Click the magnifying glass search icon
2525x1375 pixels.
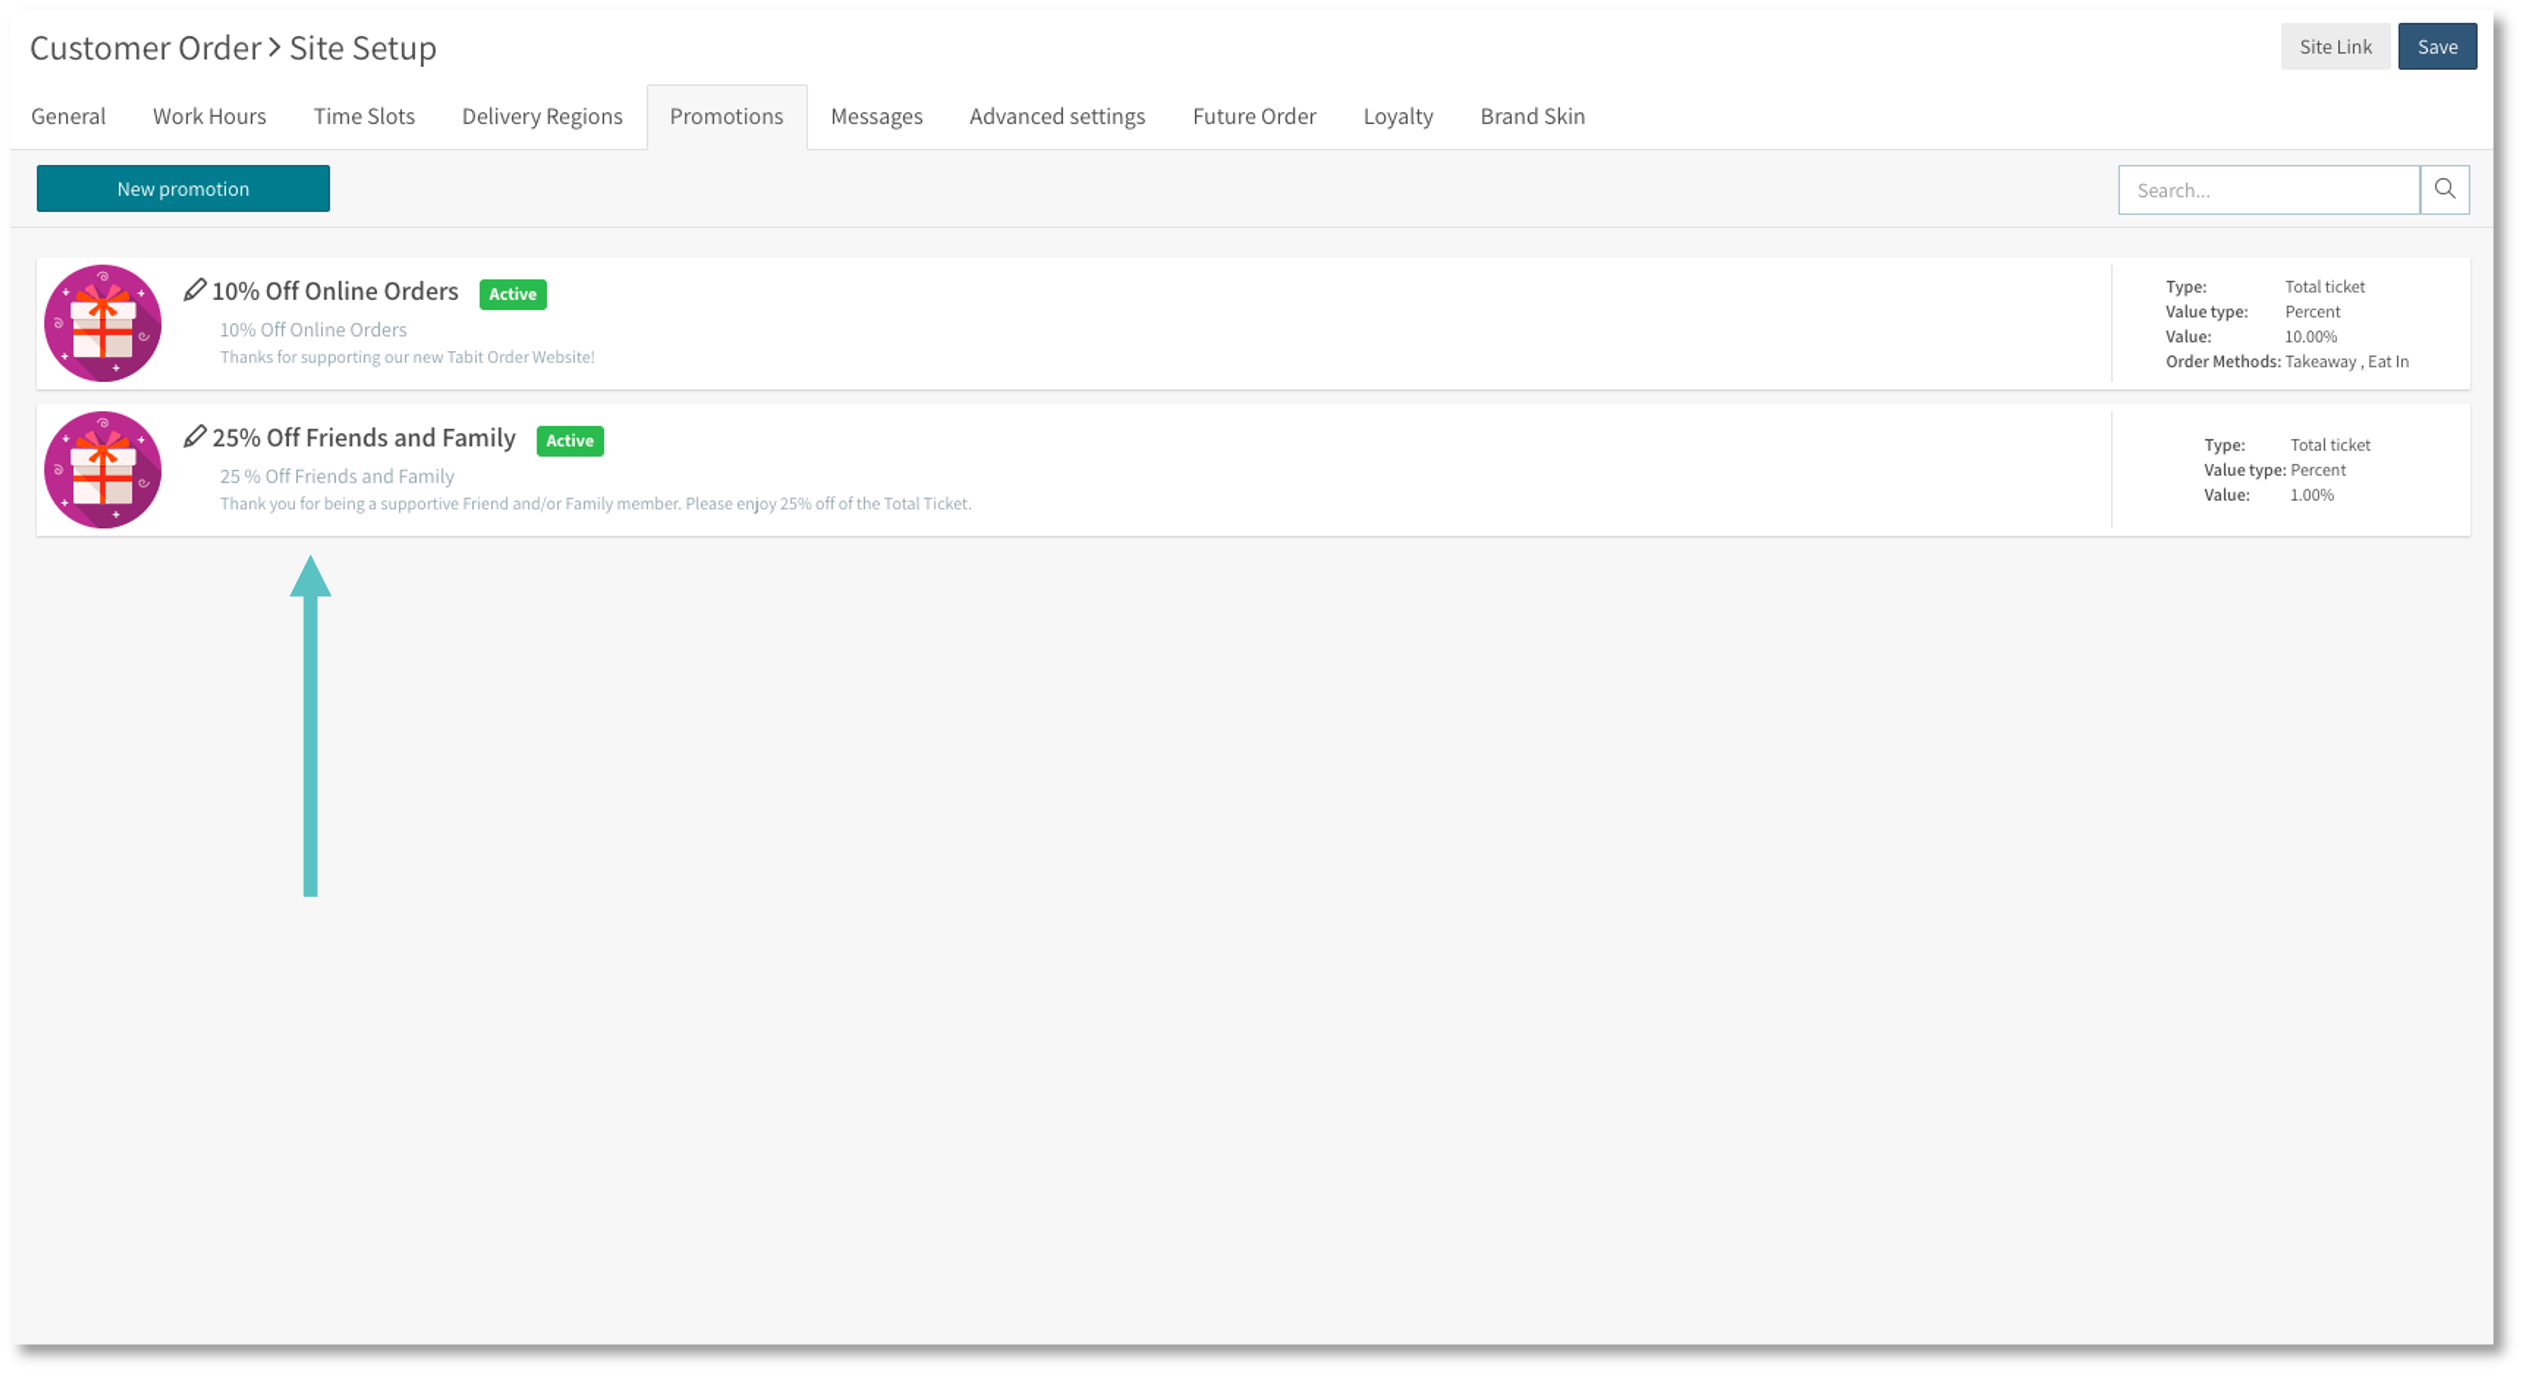click(2445, 188)
